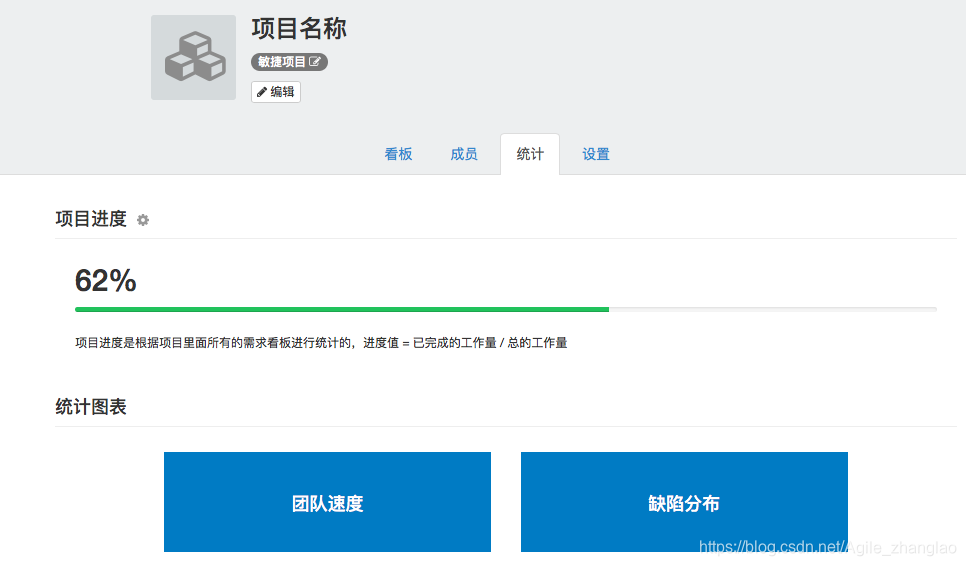966x566 pixels.
Task: Click the 项目名称 title text
Action: [x=299, y=28]
